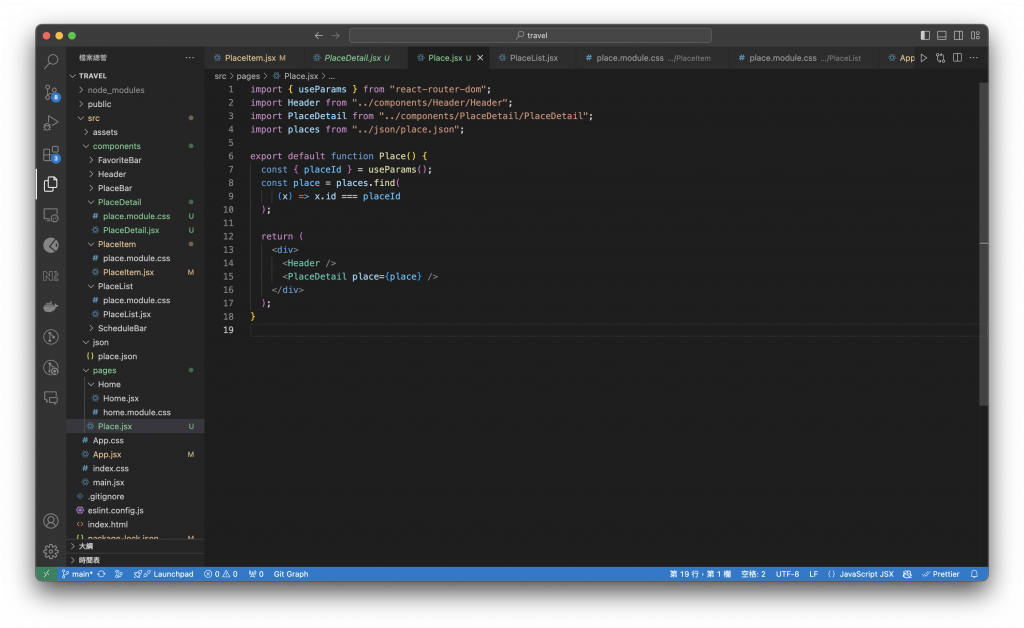This screenshot has height=628, width=1024.
Task: Expand the 大綱 outline section
Action: (135, 546)
